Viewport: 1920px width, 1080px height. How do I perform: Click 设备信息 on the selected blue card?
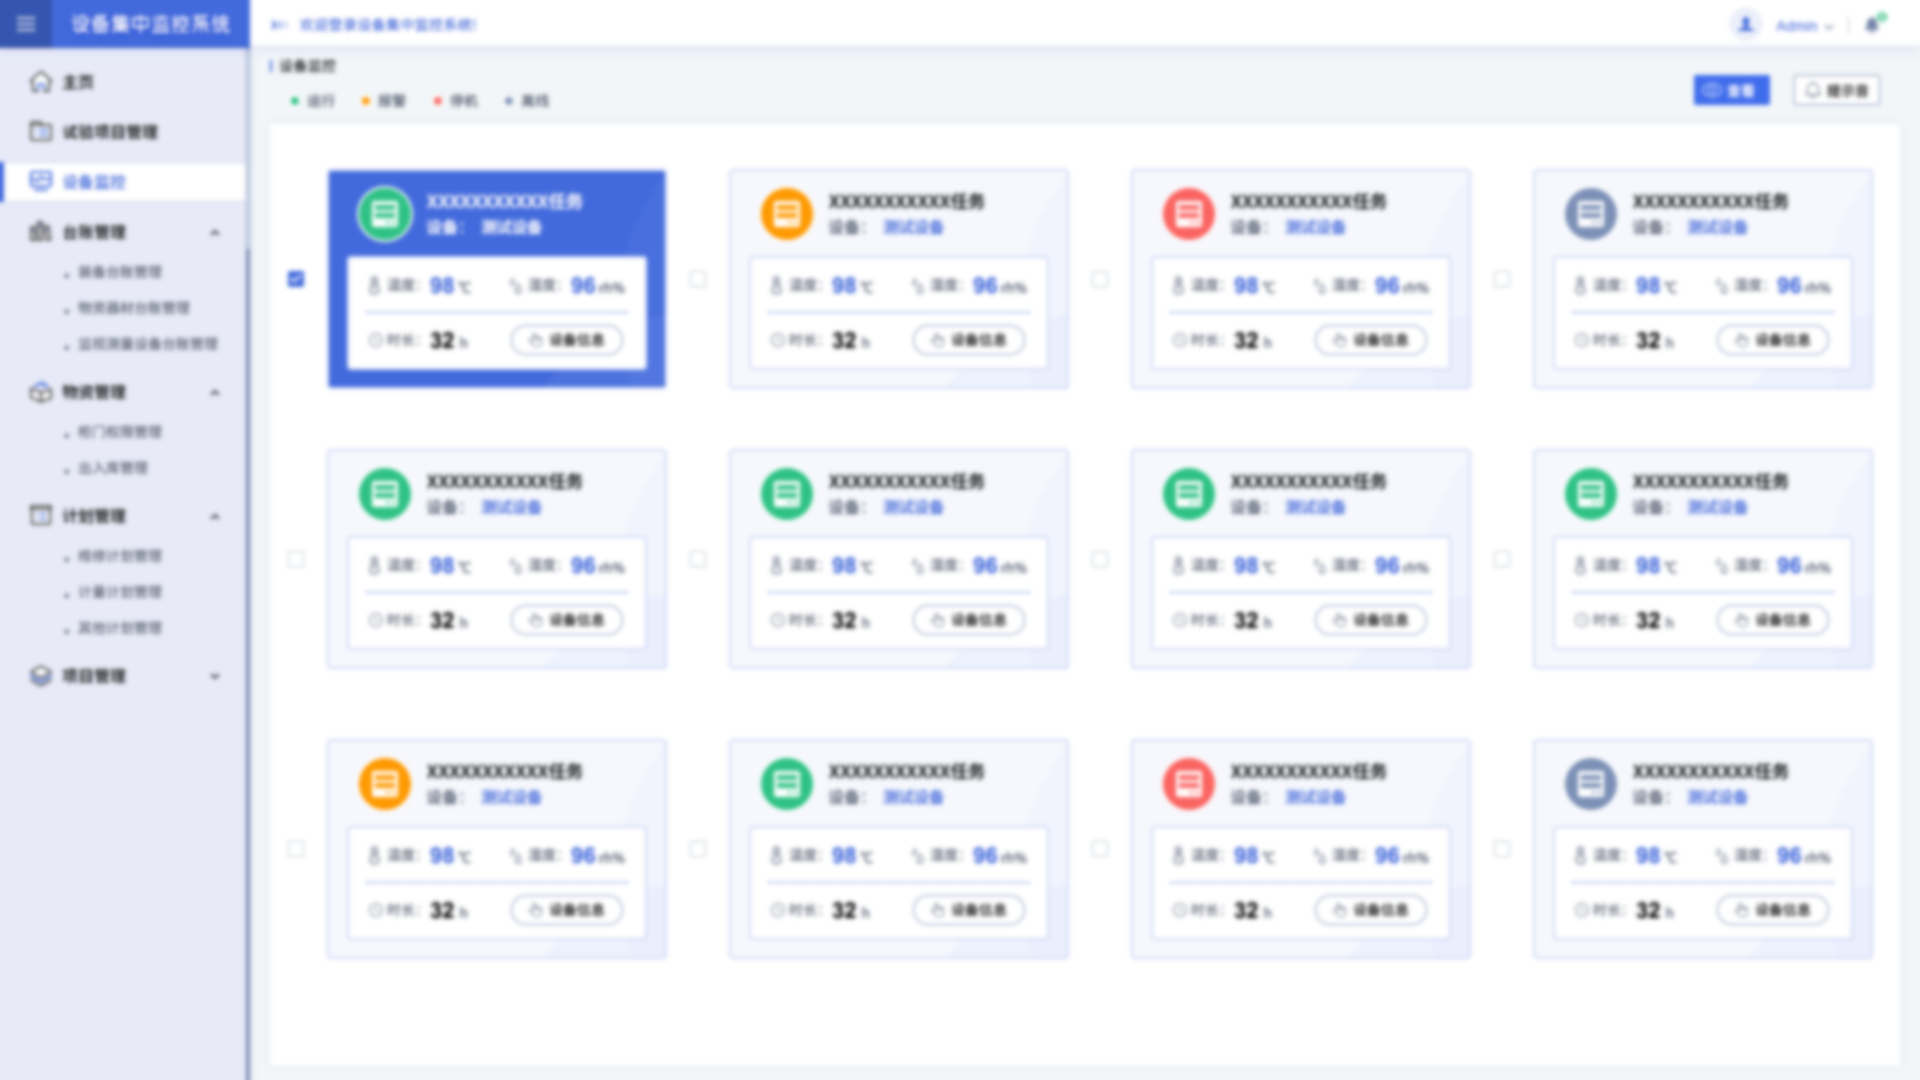coord(567,340)
